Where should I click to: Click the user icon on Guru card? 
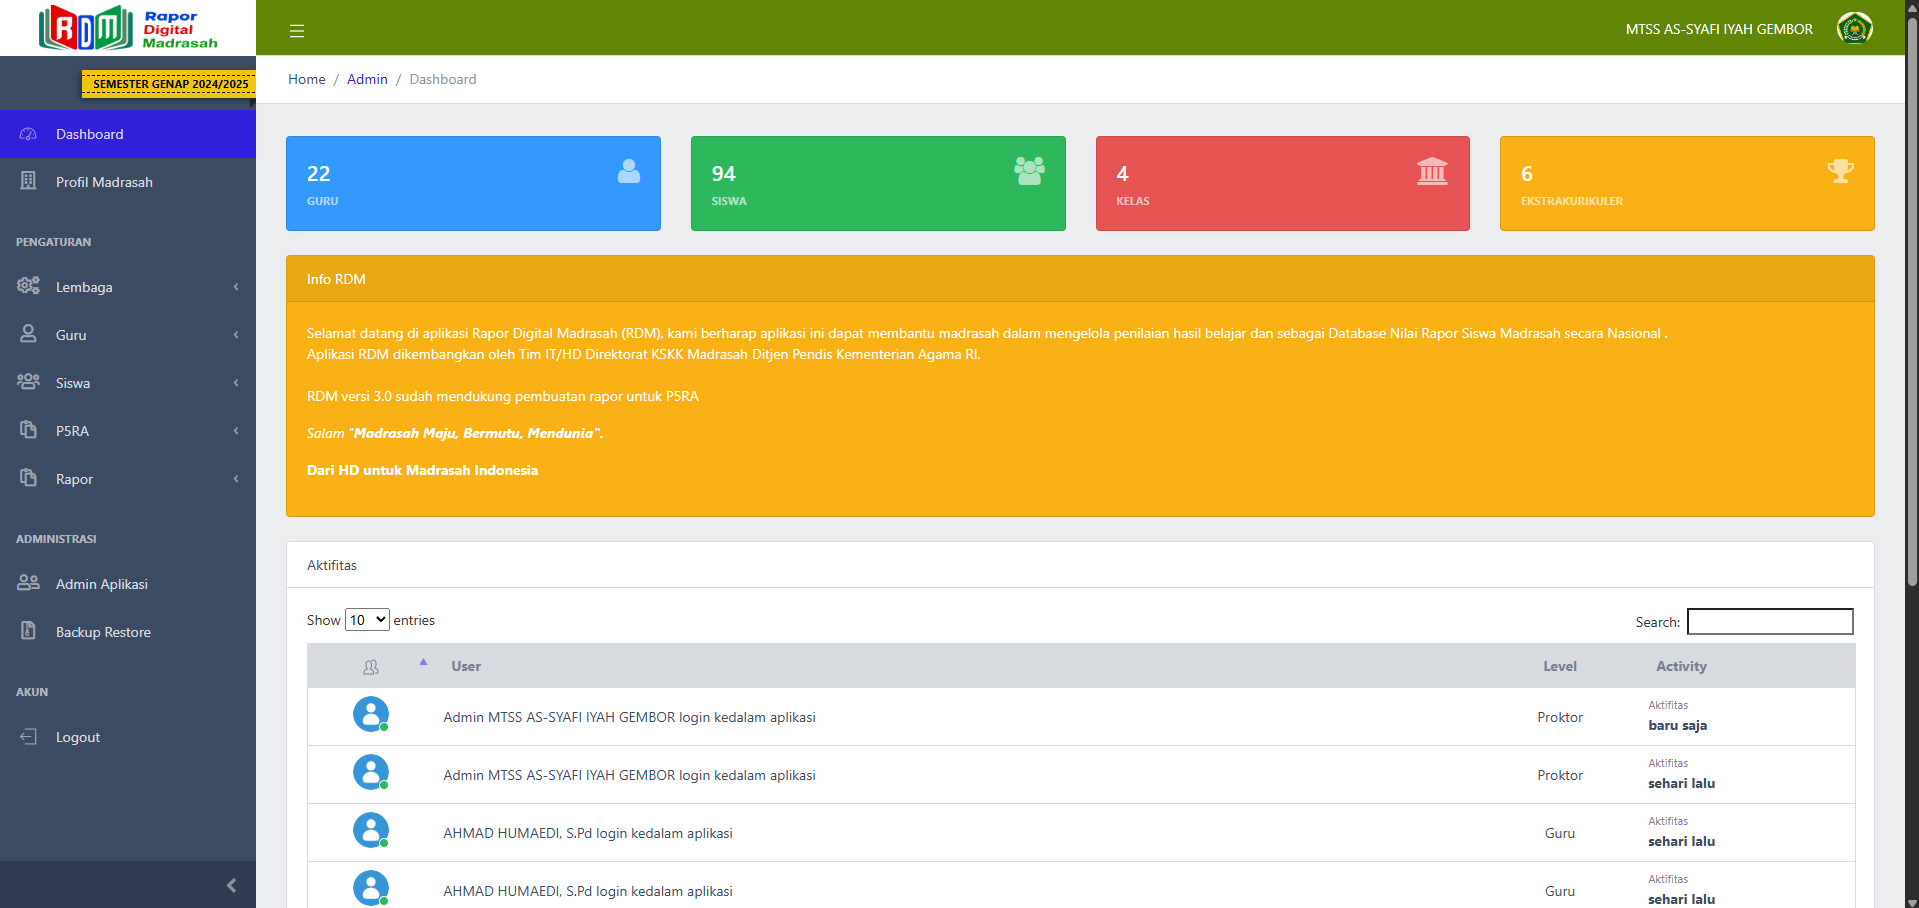[629, 171]
